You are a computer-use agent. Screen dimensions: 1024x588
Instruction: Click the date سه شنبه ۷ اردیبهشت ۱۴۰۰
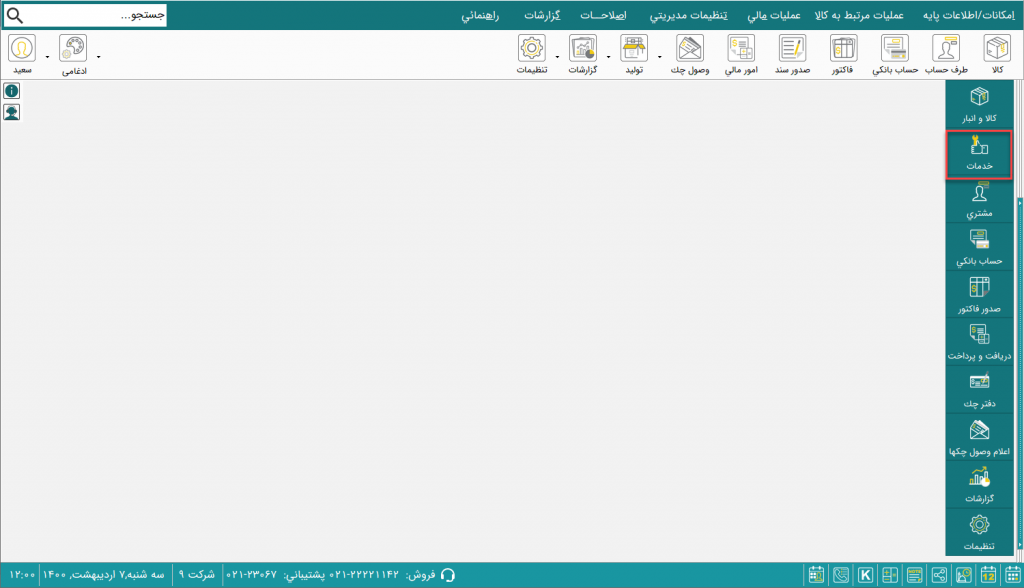point(103,575)
